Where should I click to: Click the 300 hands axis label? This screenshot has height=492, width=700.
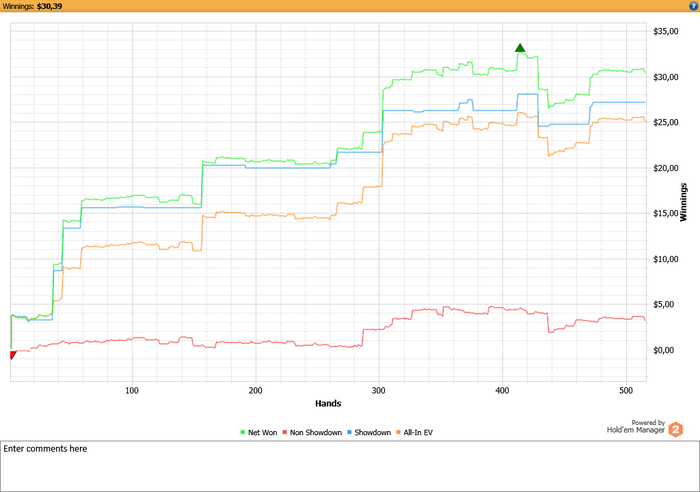click(x=379, y=391)
